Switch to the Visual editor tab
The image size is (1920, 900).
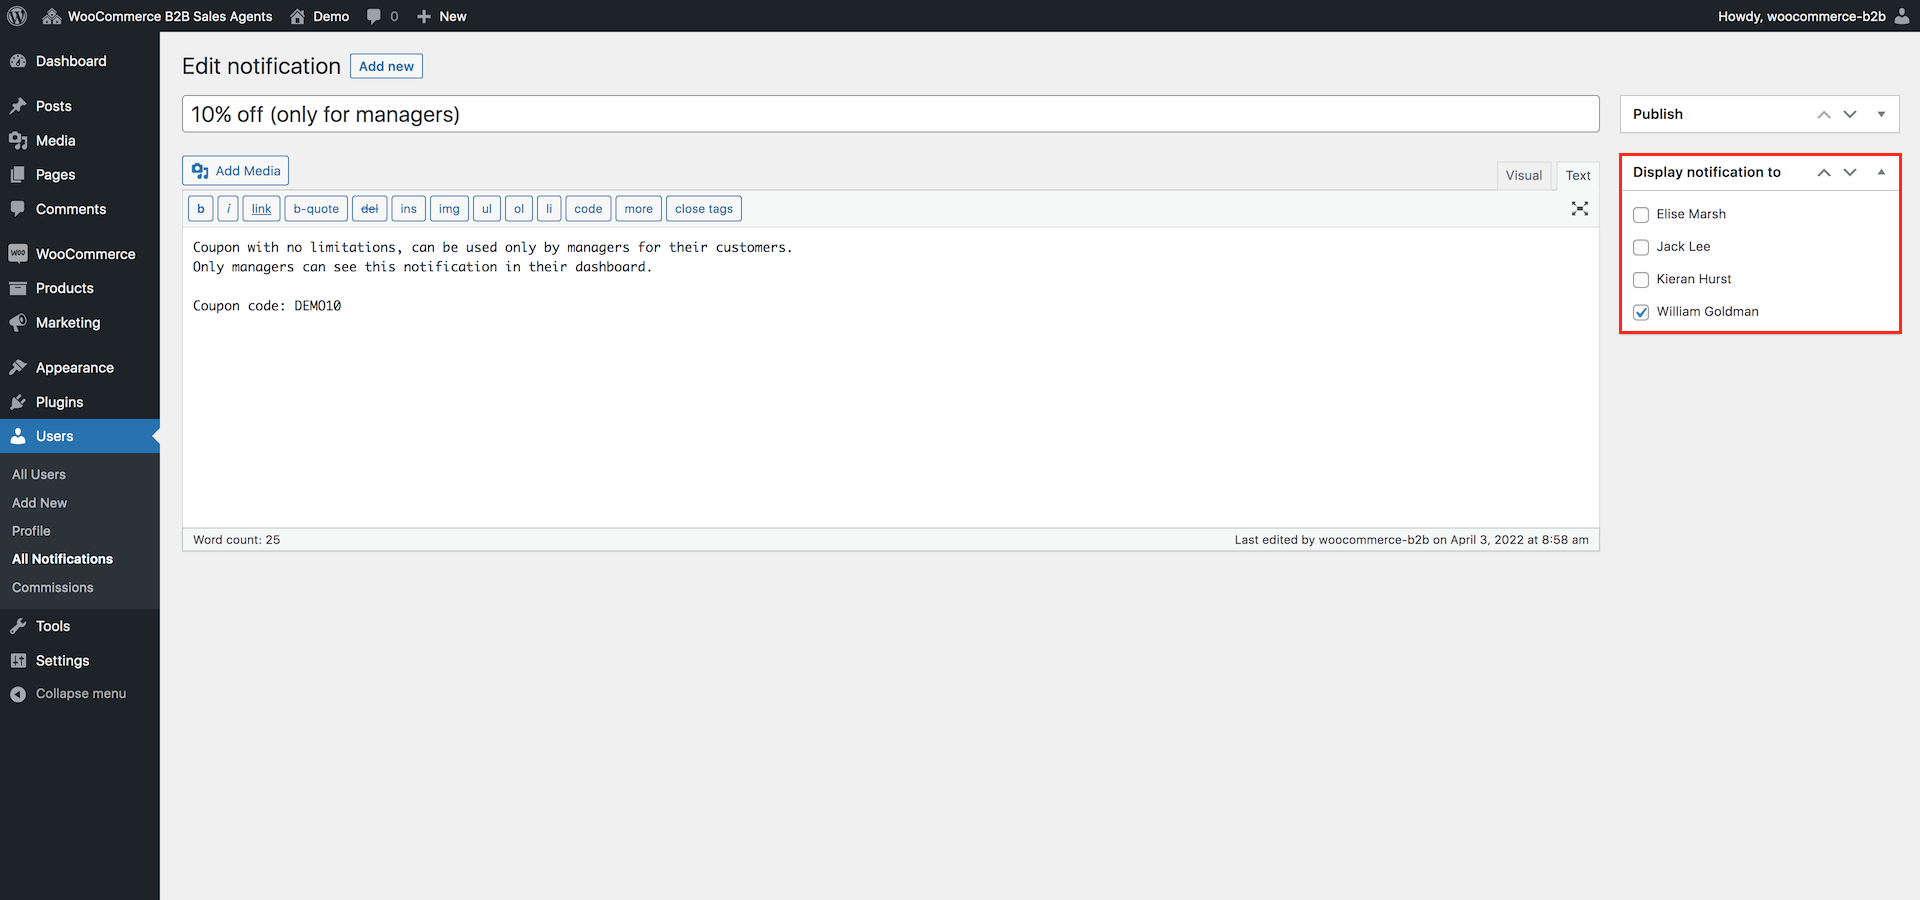(x=1524, y=176)
